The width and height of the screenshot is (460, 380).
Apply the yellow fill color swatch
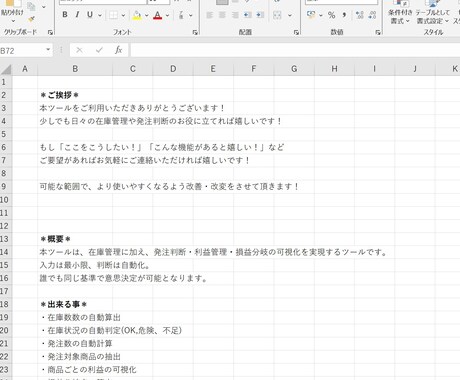(137, 15)
